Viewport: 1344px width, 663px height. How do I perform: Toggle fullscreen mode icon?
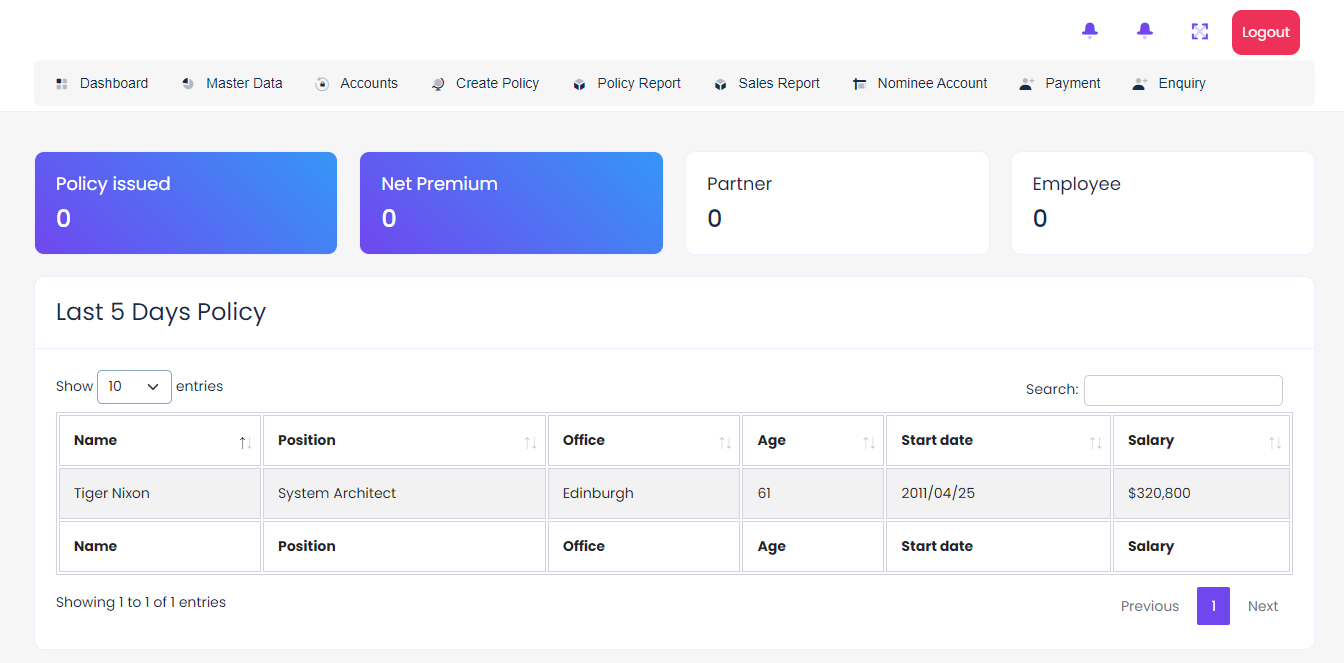tap(1200, 32)
